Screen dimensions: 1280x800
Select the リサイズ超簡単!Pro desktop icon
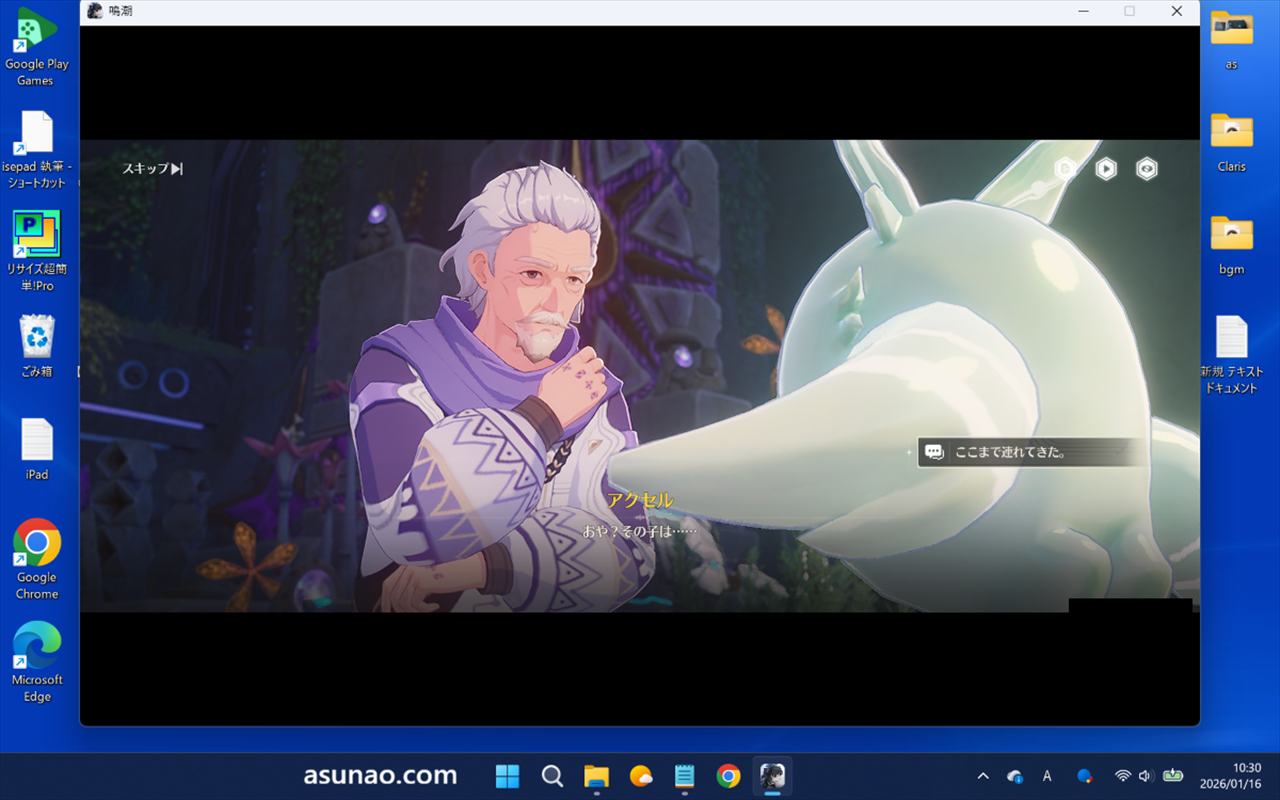37,250
